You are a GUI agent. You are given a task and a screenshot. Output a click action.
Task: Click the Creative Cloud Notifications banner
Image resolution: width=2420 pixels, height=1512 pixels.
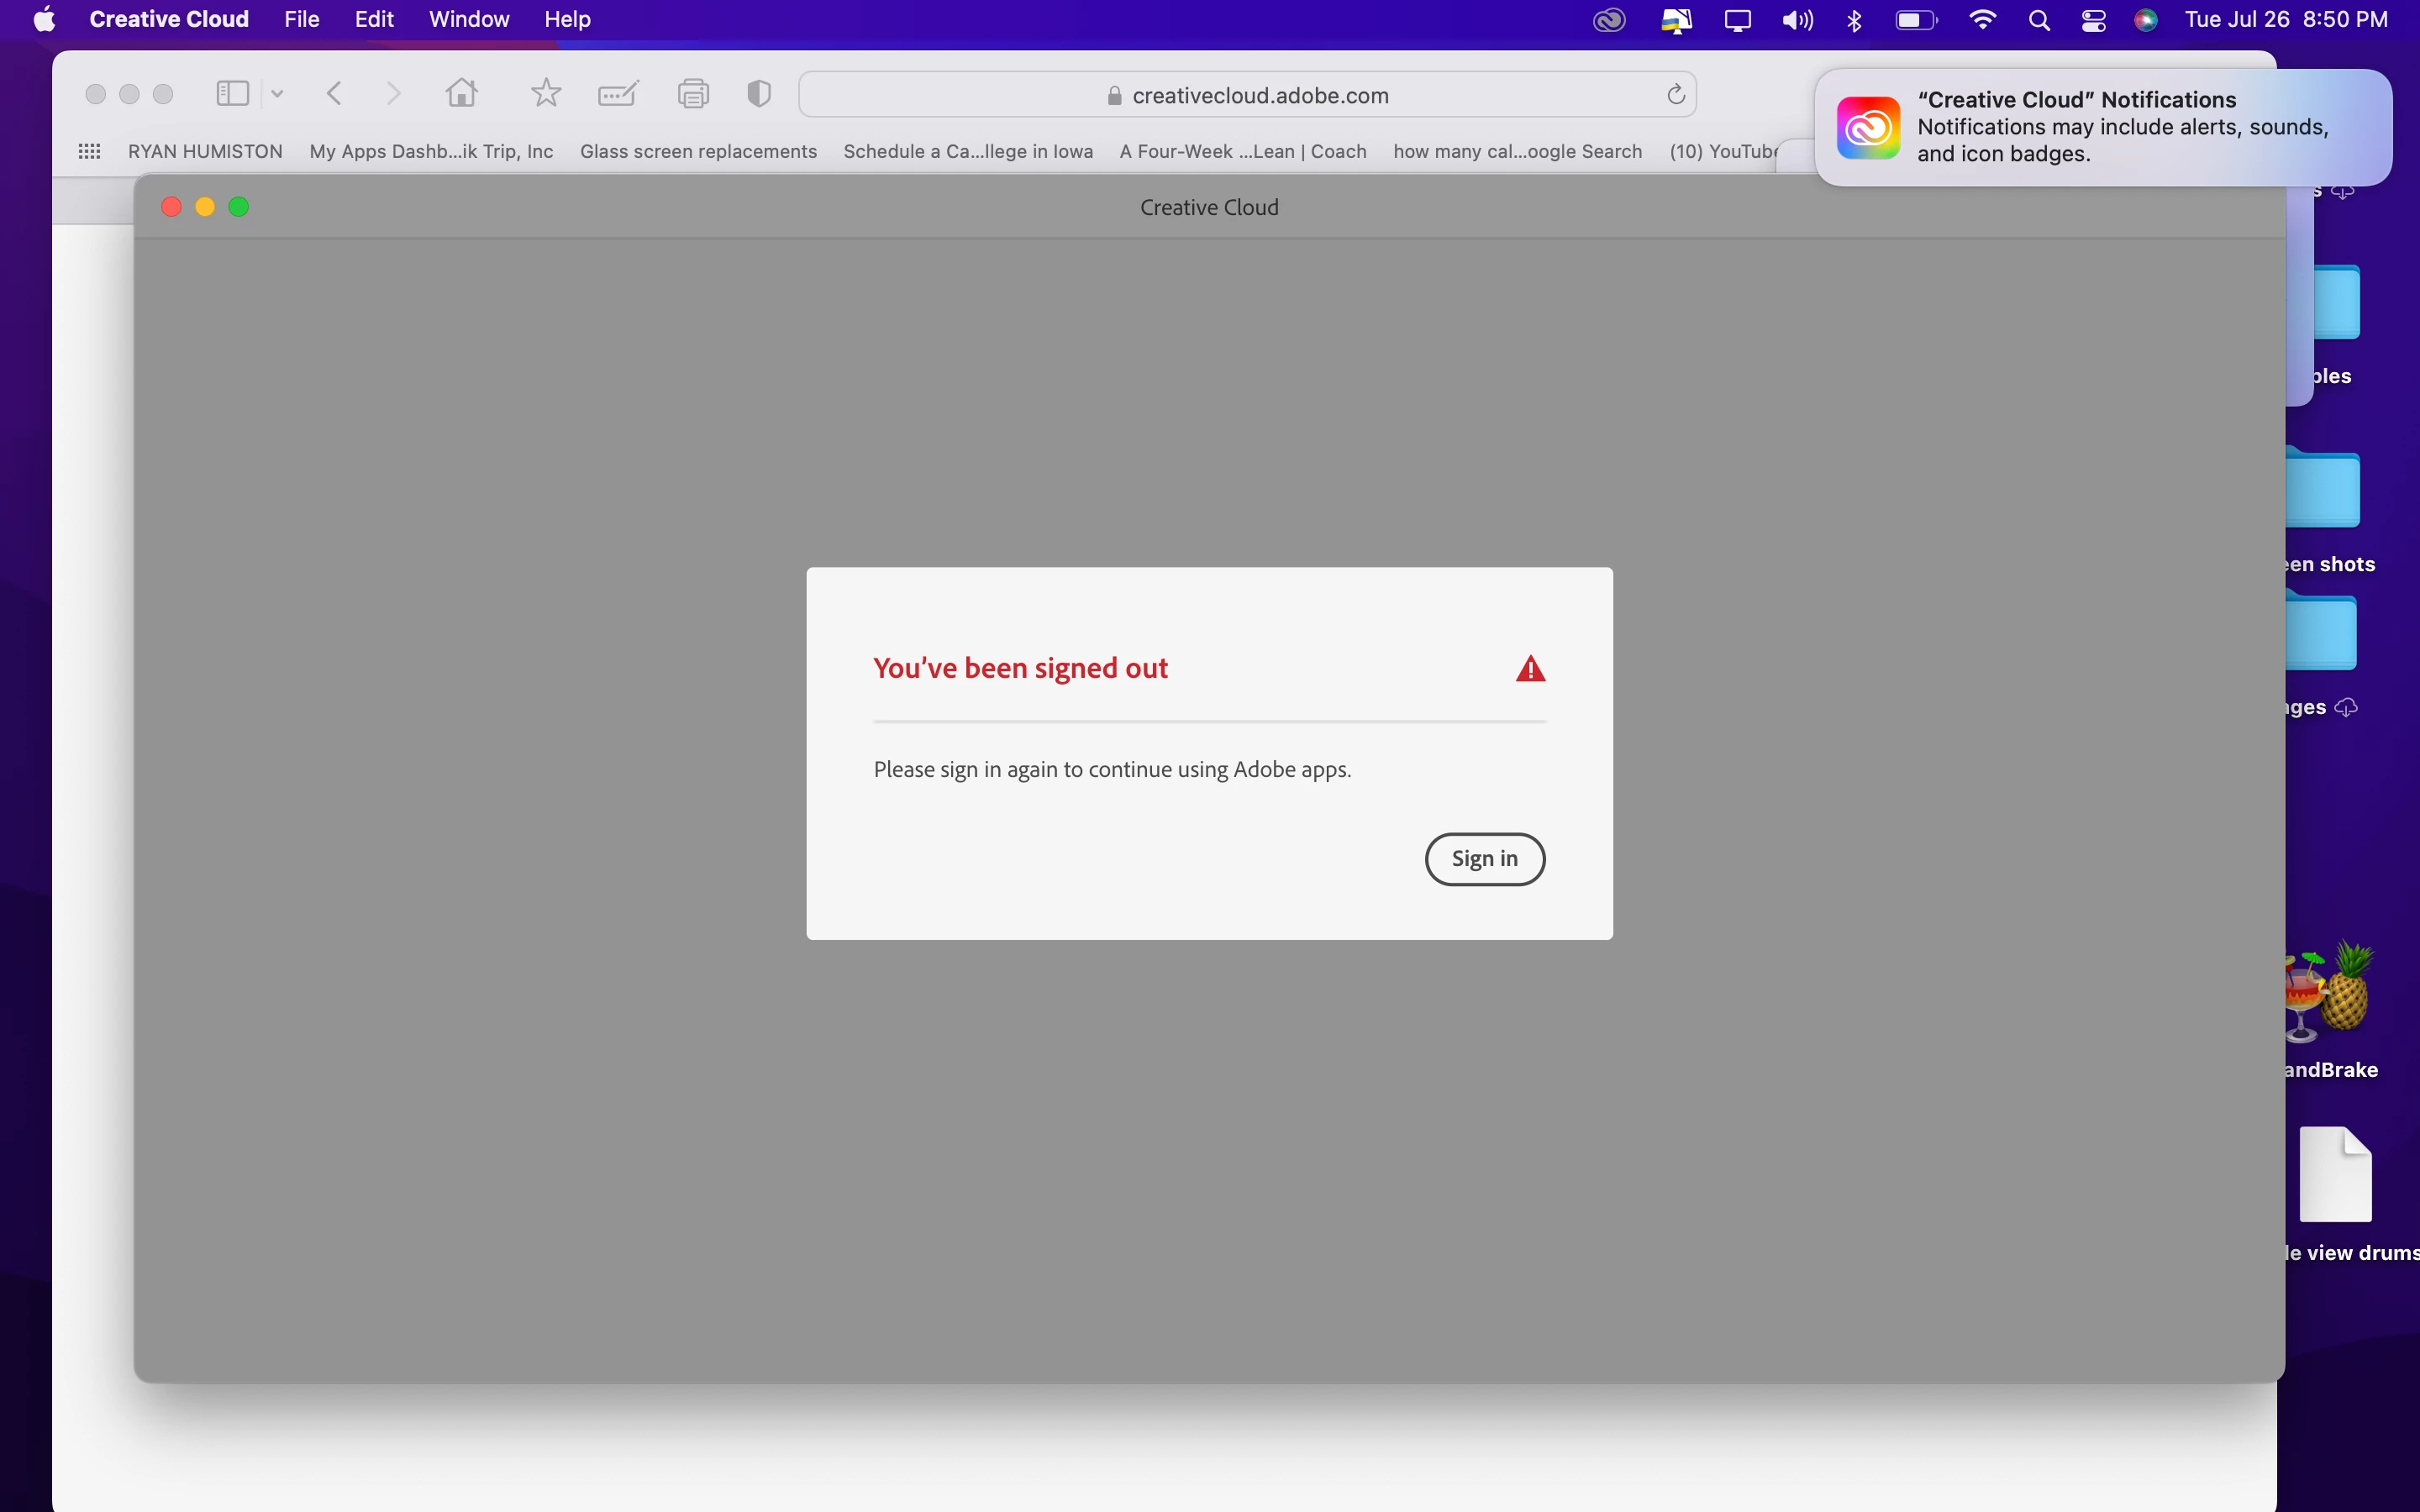pos(2102,127)
